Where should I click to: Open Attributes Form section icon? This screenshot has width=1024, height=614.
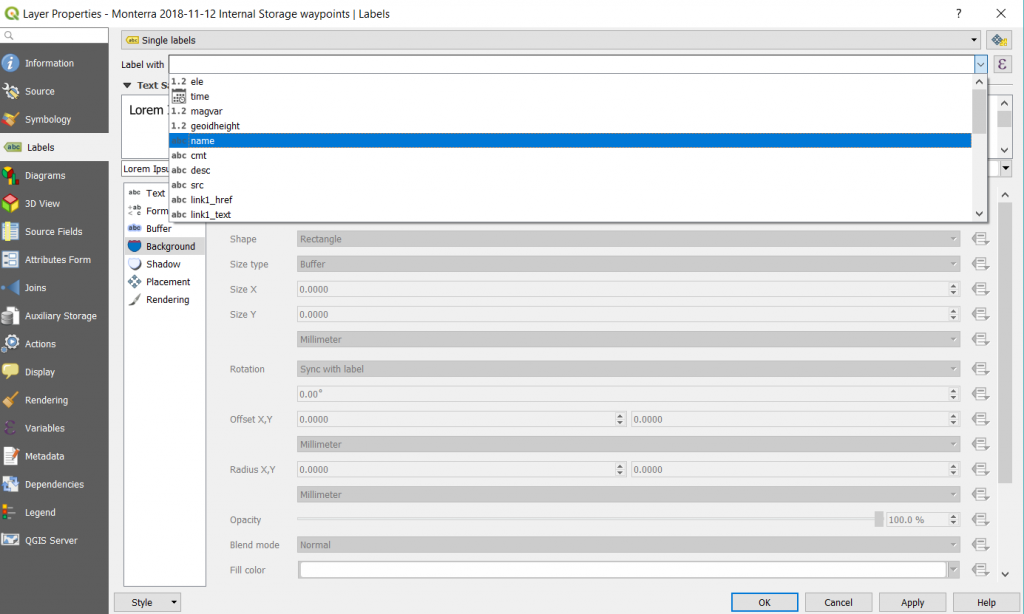10,259
